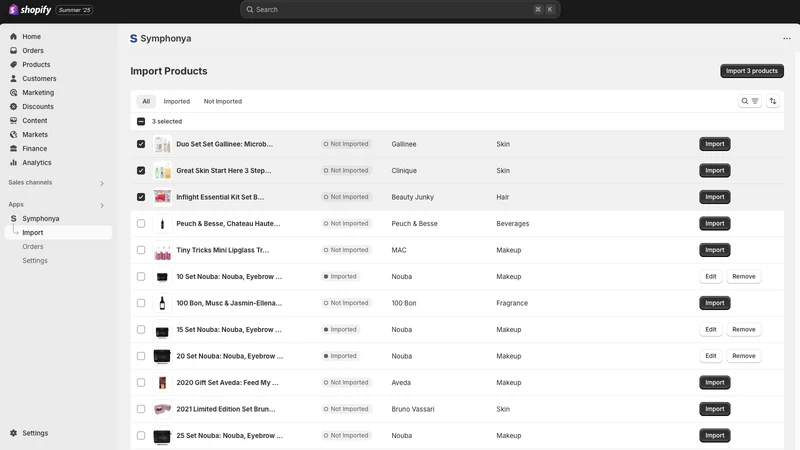The width and height of the screenshot is (800, 450).
Task: Check the 10 Set Nouba checkbox
Action: click(141, 277)
